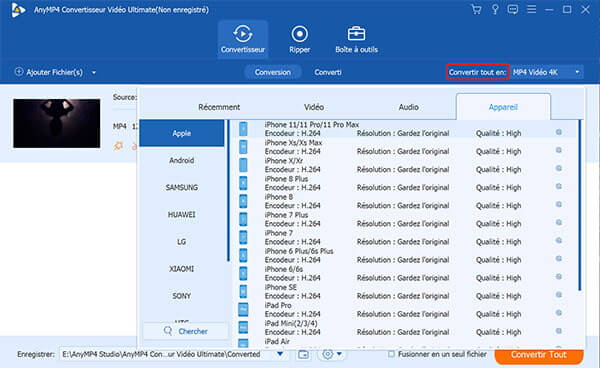This screenshot has height=368, width=600.
Task: Open settings gear for iPhone SE
Action: (x=559, y=295)
